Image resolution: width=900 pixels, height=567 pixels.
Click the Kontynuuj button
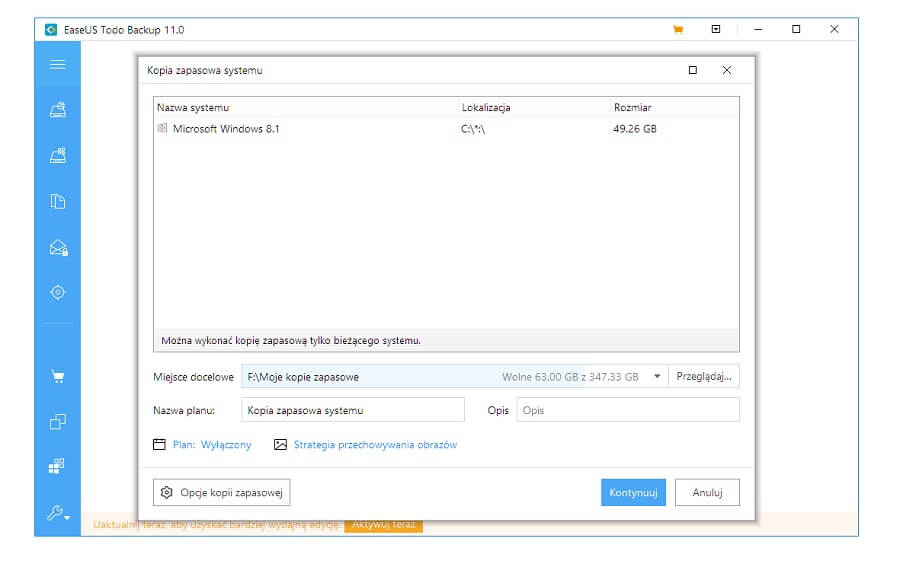click(633, 492)
